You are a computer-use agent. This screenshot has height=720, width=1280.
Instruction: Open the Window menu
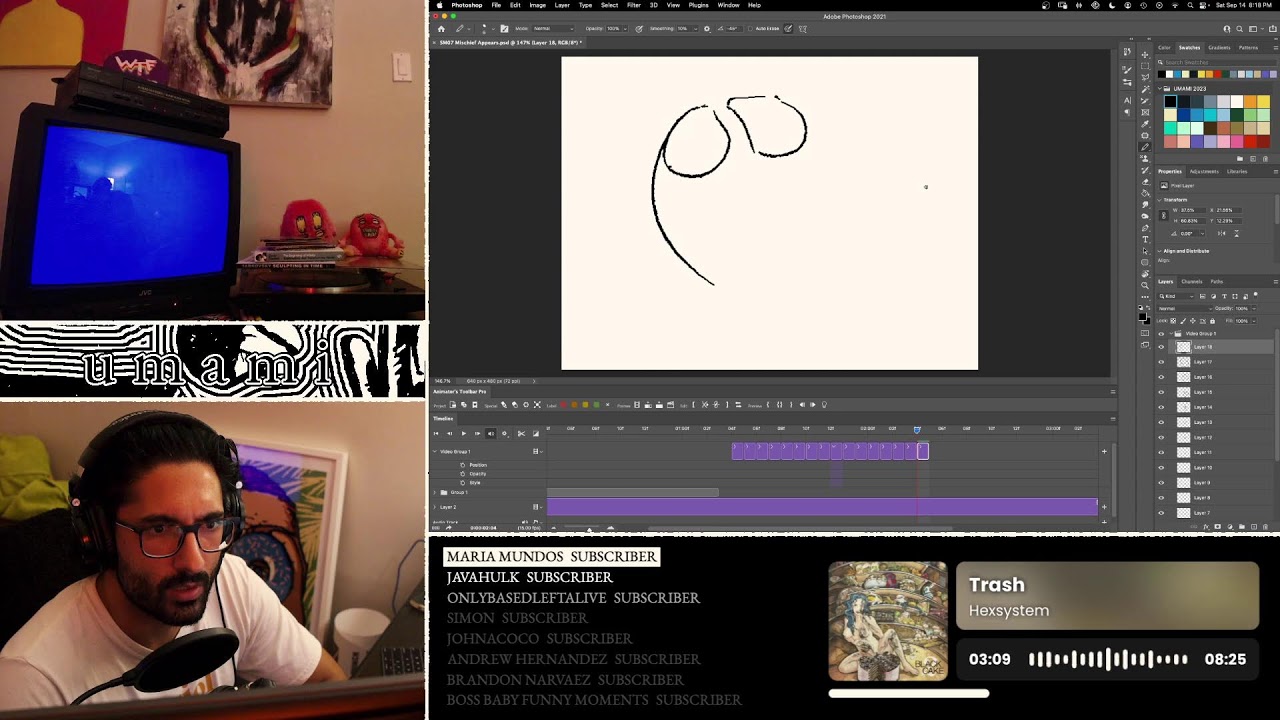click(728, 5)
